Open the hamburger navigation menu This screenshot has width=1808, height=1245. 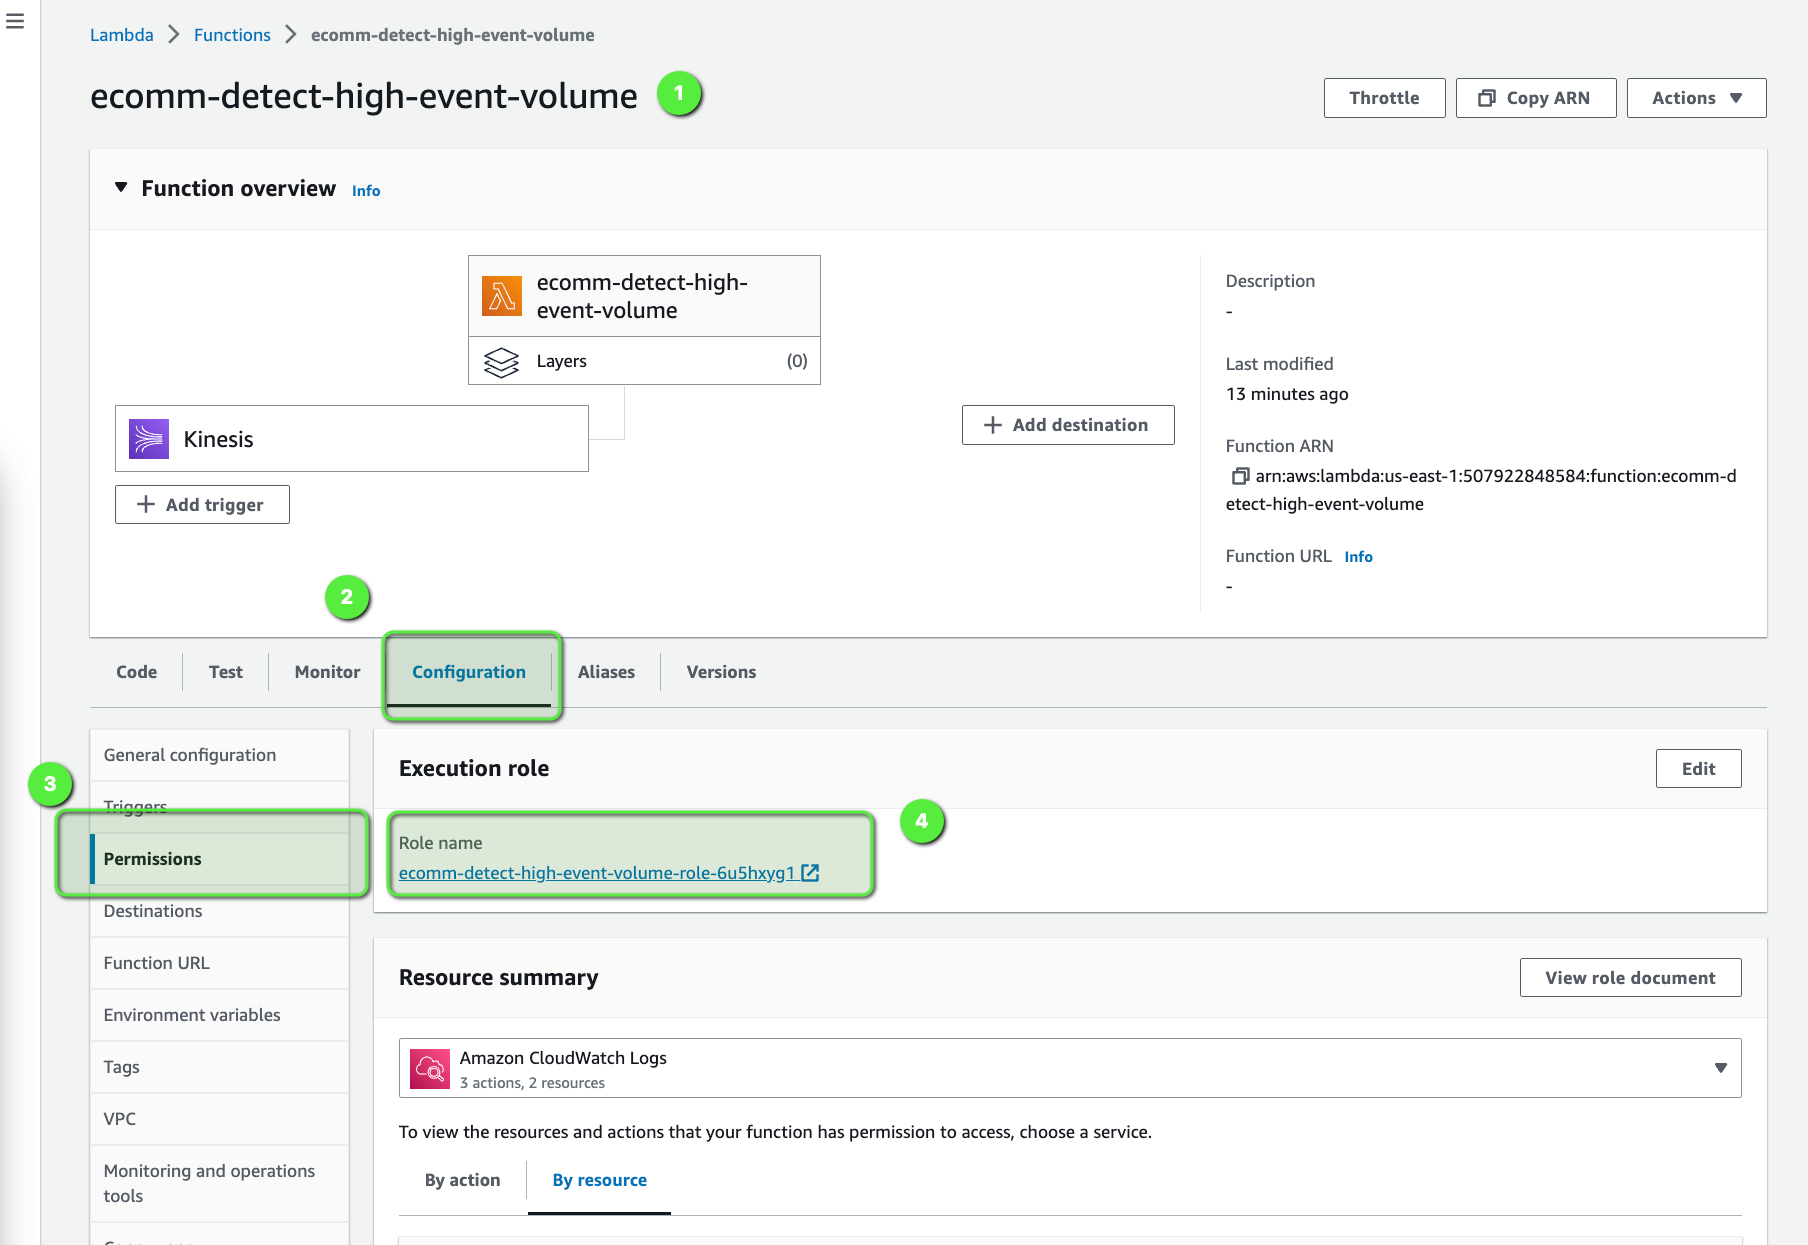point(15,21)
